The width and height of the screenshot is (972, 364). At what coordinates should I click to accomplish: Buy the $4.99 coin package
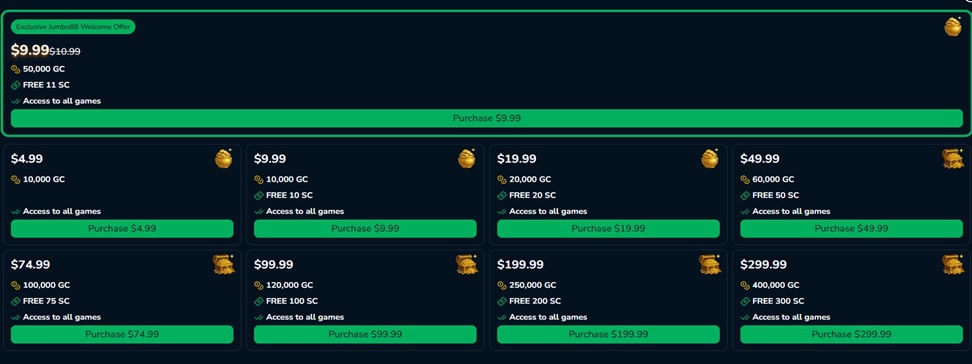122,228
